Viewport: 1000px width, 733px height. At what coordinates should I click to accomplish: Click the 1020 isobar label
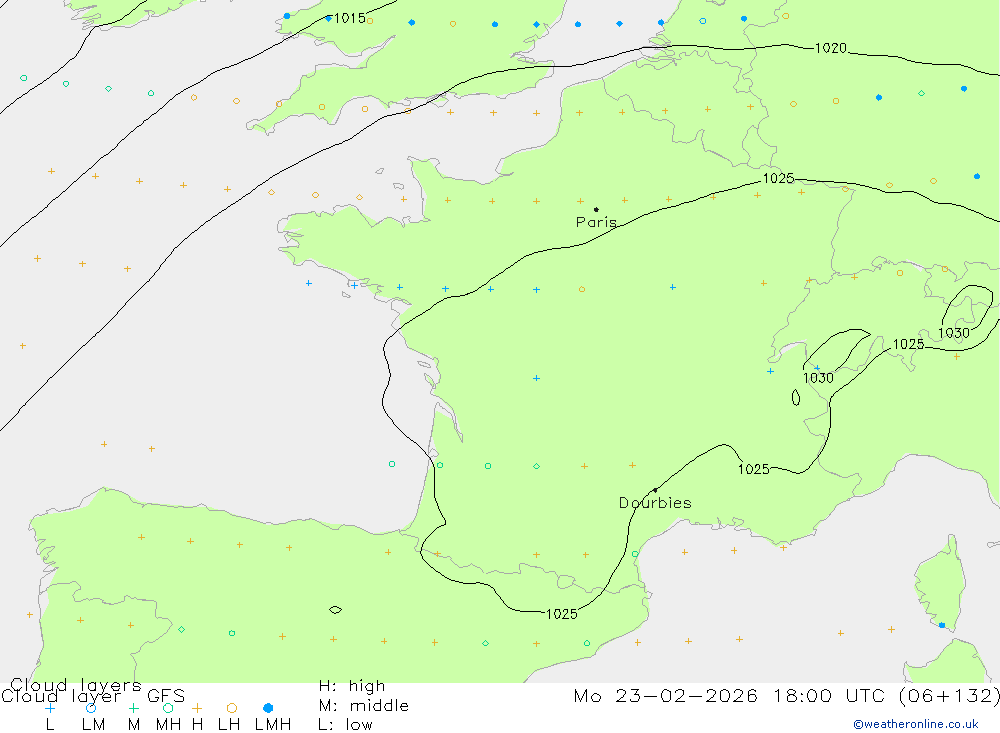pos(831,48)
